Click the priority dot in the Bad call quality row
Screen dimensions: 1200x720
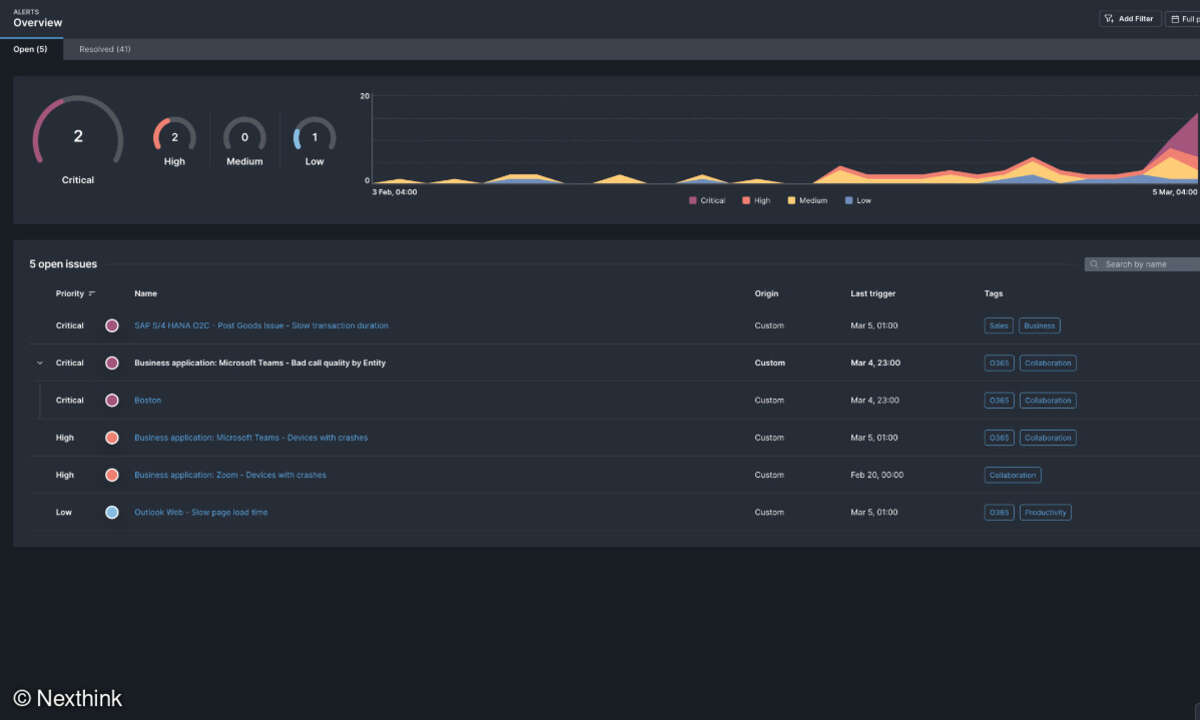point(112,363)
